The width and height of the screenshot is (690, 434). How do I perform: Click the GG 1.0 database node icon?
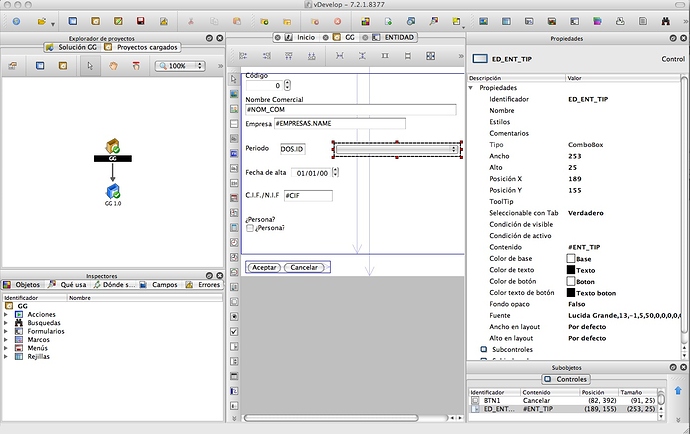point(112,189)
